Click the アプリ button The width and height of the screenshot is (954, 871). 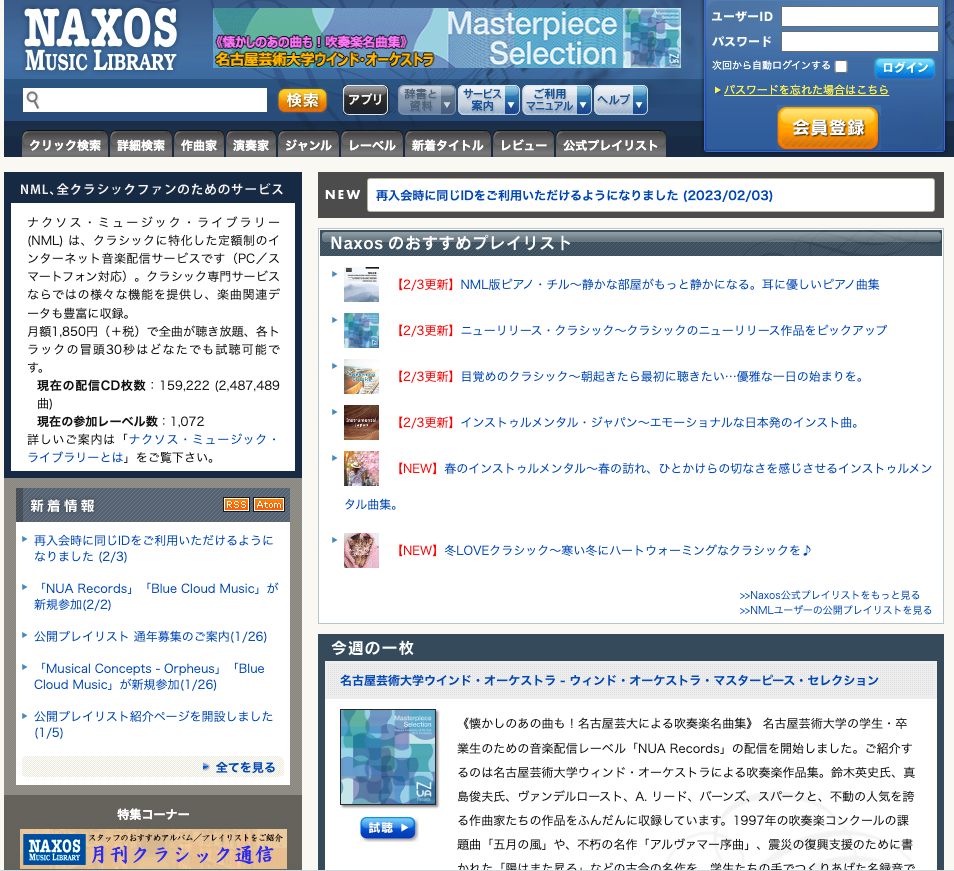click(365, 100)
